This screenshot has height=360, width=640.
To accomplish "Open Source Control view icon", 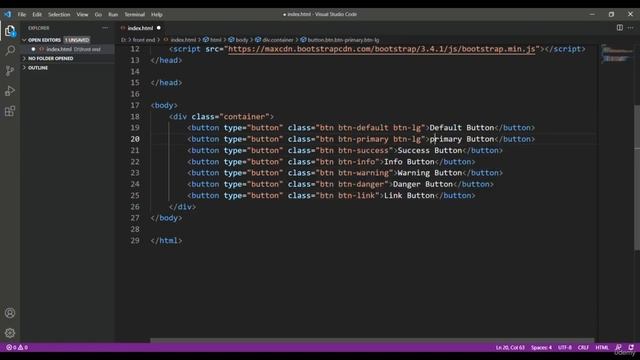I will (10, 71).
